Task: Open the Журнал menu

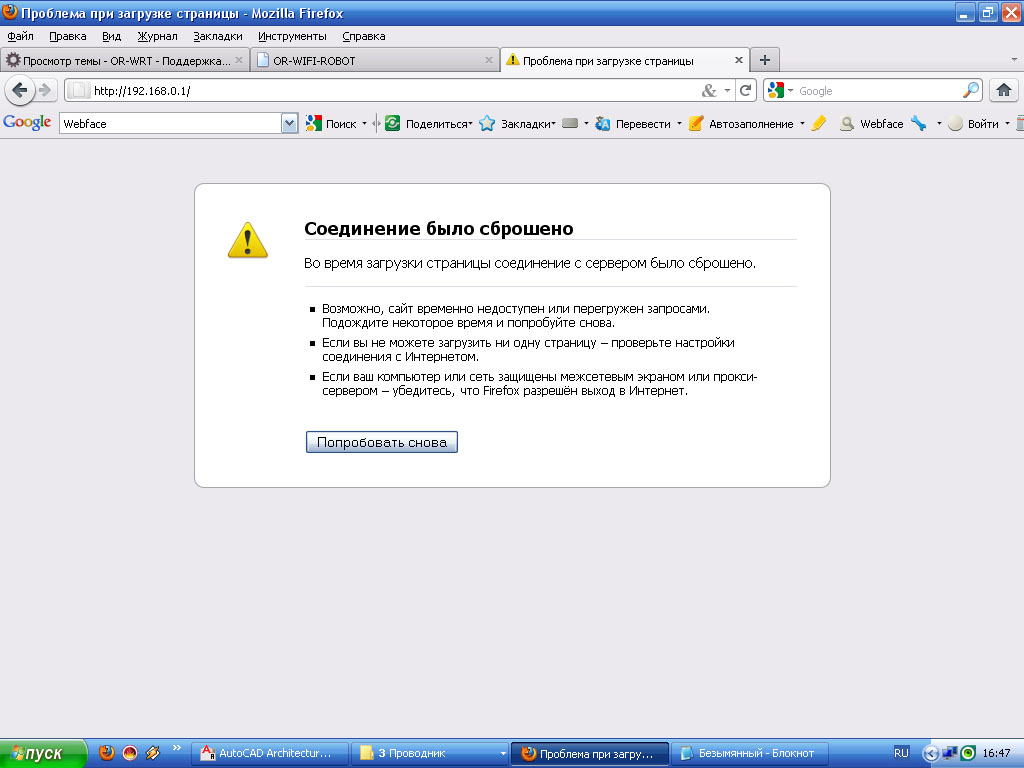Action: [157, 36]
